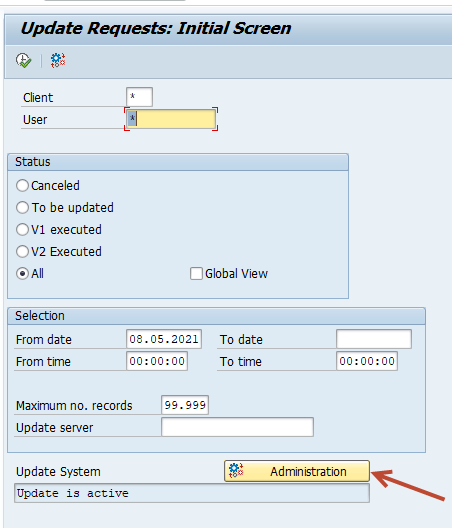Focus the highlighted User input field
Image resolution: width=452 pixels, height=528 pixels.
point(171,119)
